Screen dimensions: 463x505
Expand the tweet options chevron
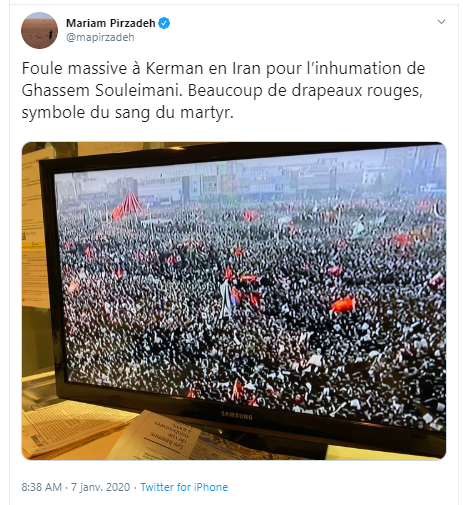tap(441, 22)
